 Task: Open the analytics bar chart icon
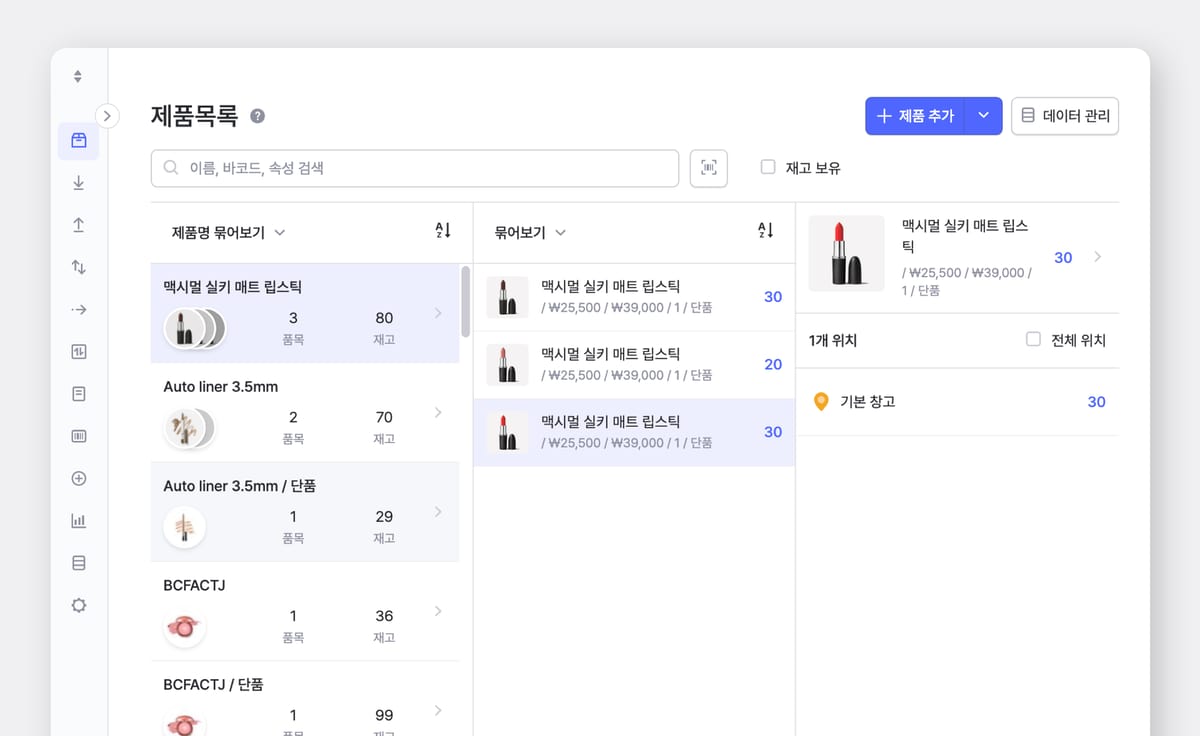[x=78, y=520]
